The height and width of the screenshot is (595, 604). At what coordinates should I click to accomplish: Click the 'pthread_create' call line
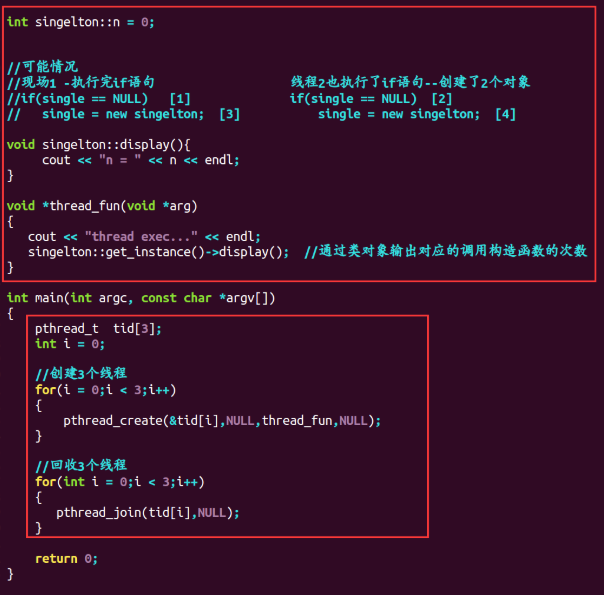tap(222, 421)
